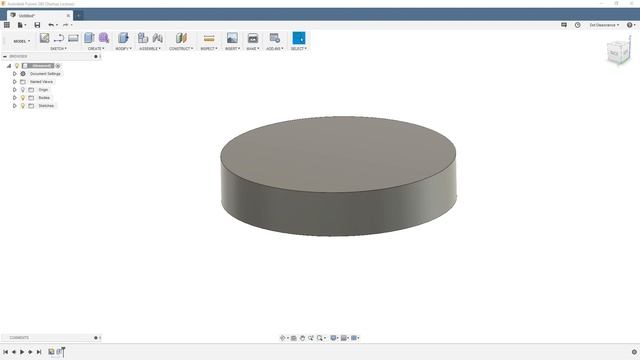Select the Insert image tool icon
This screenshot has width=640, height=360.
tap(232, 38)
